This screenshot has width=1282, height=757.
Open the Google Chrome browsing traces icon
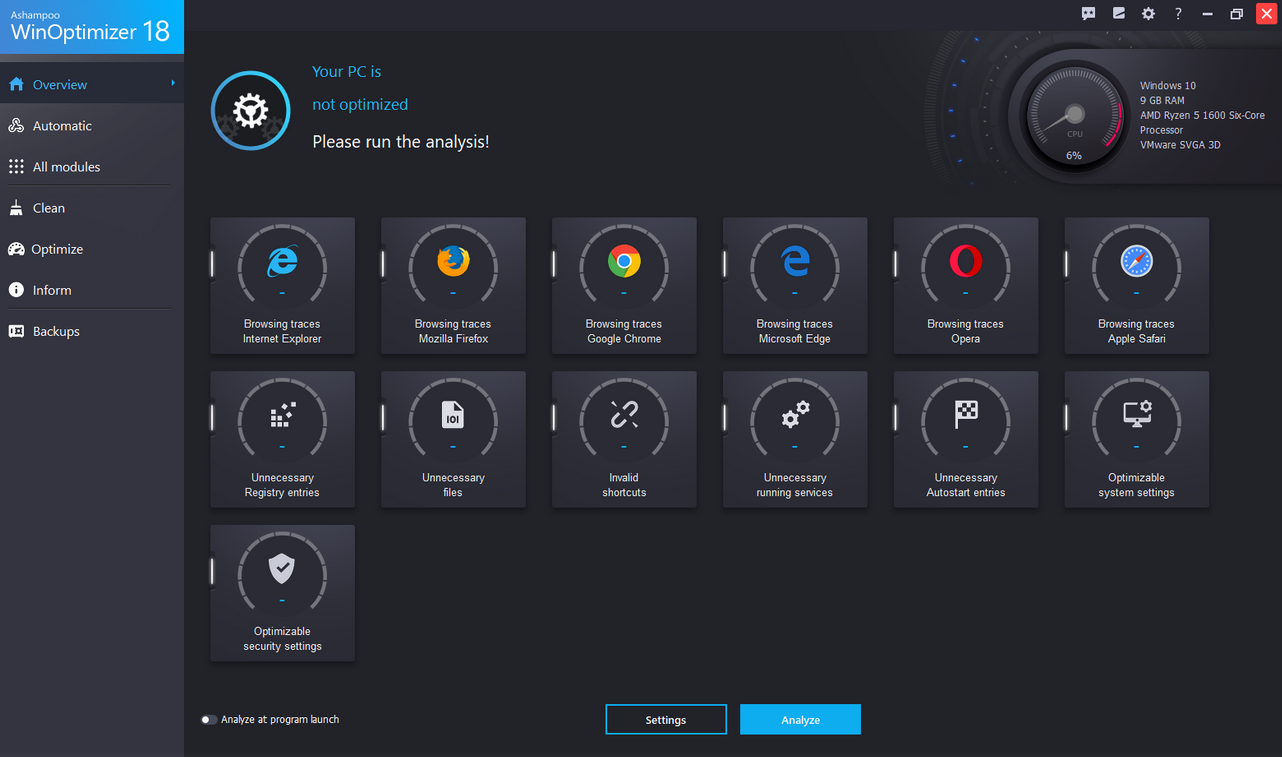pyautogui.click(x=624, y=262)
